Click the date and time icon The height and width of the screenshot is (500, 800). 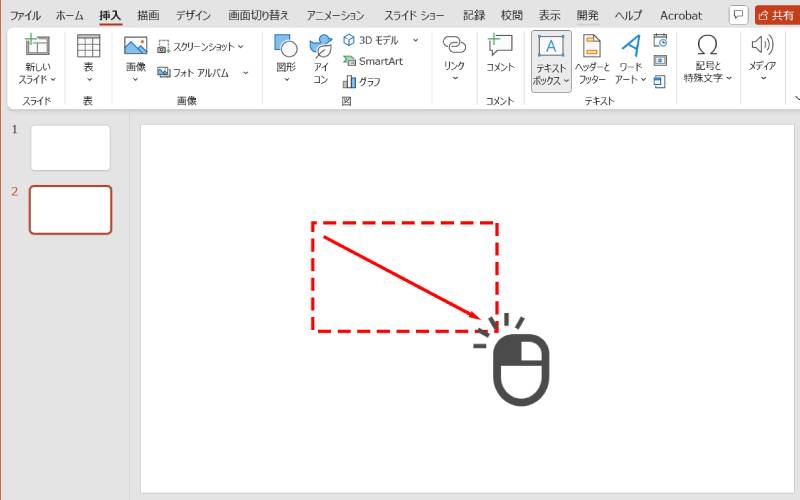660,40
